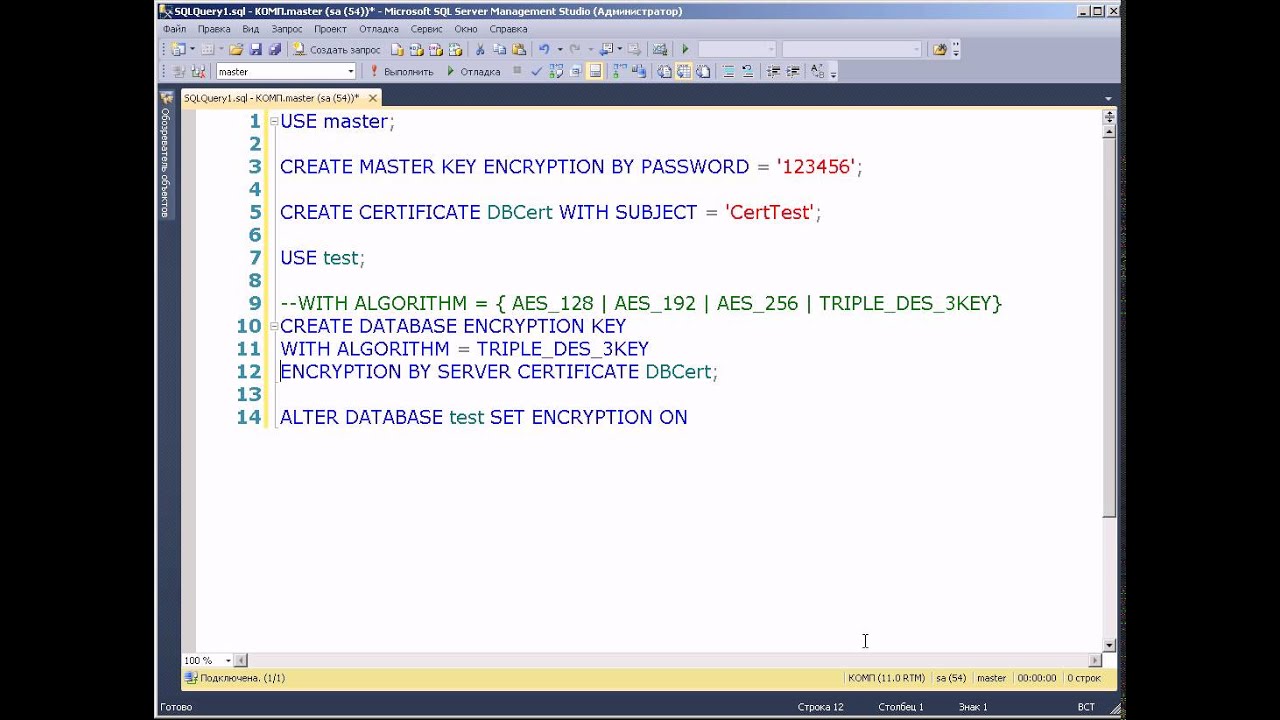This screenshot has height=720, width=1280.
Task: Click the 'CertTest' string on line 5
Action: pyautogui.click(x=770, y=212)
